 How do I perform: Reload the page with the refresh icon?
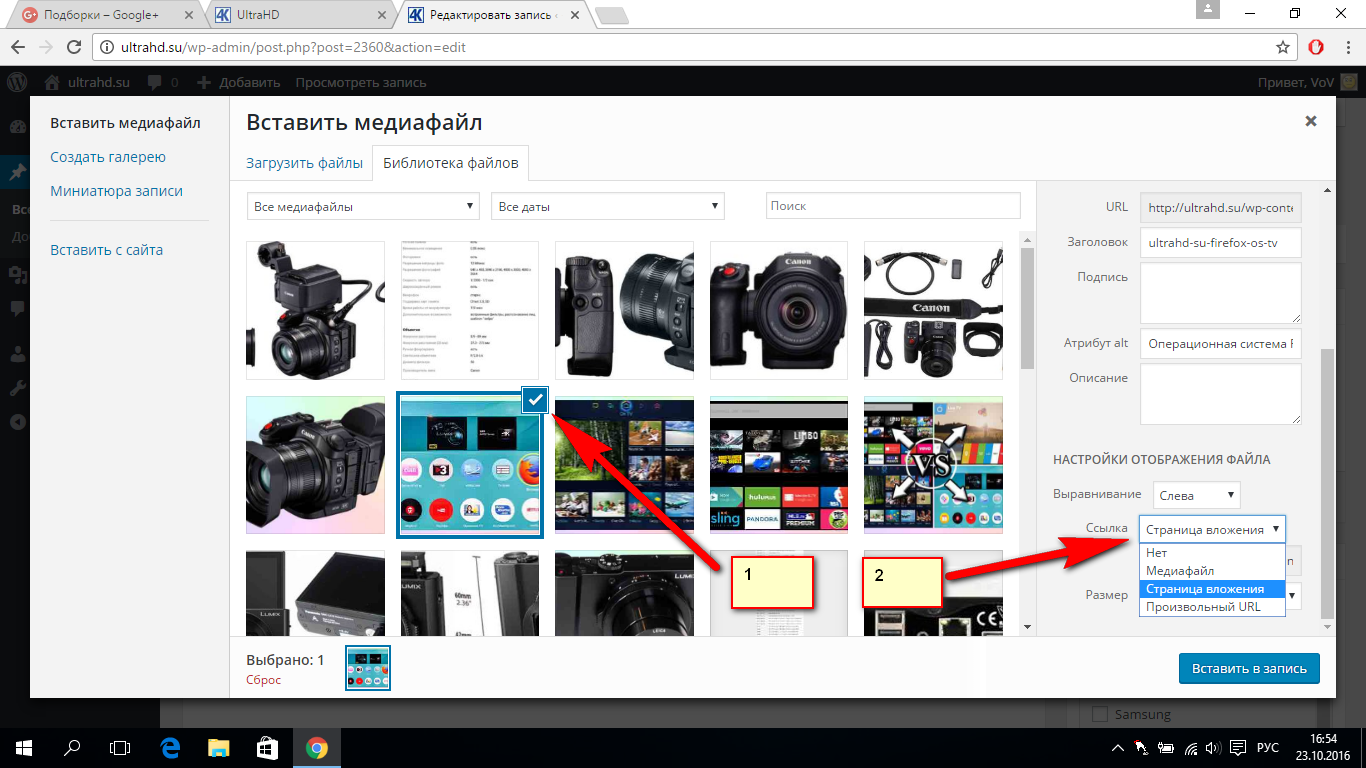(73, 47)
